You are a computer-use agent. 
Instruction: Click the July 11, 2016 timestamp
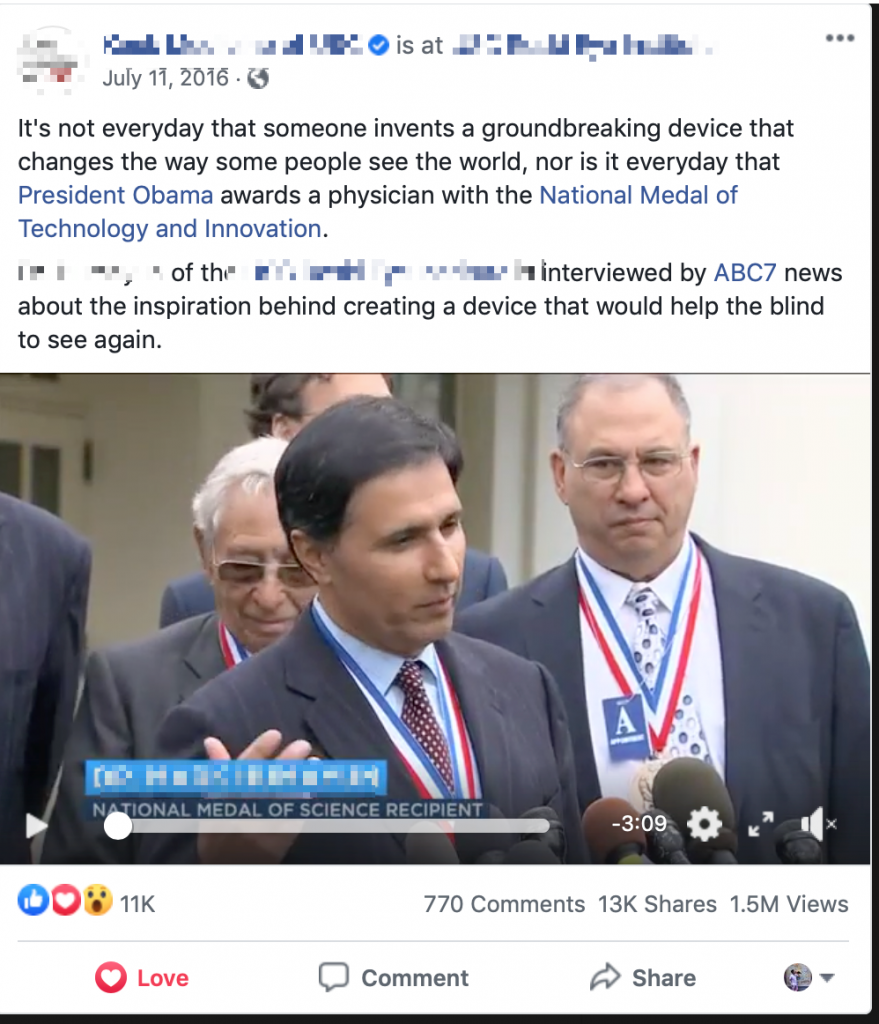click(165, 78)
